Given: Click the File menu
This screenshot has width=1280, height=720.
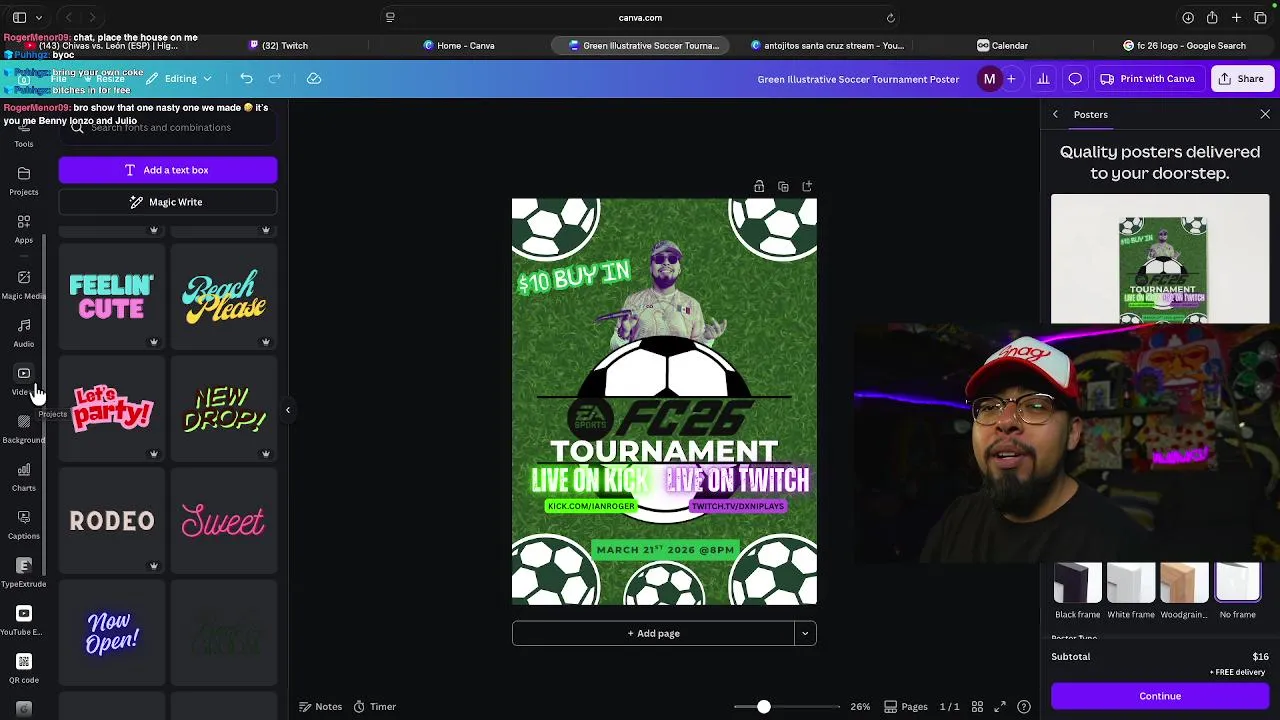Looking at the screenshot, I should point(59,78).
